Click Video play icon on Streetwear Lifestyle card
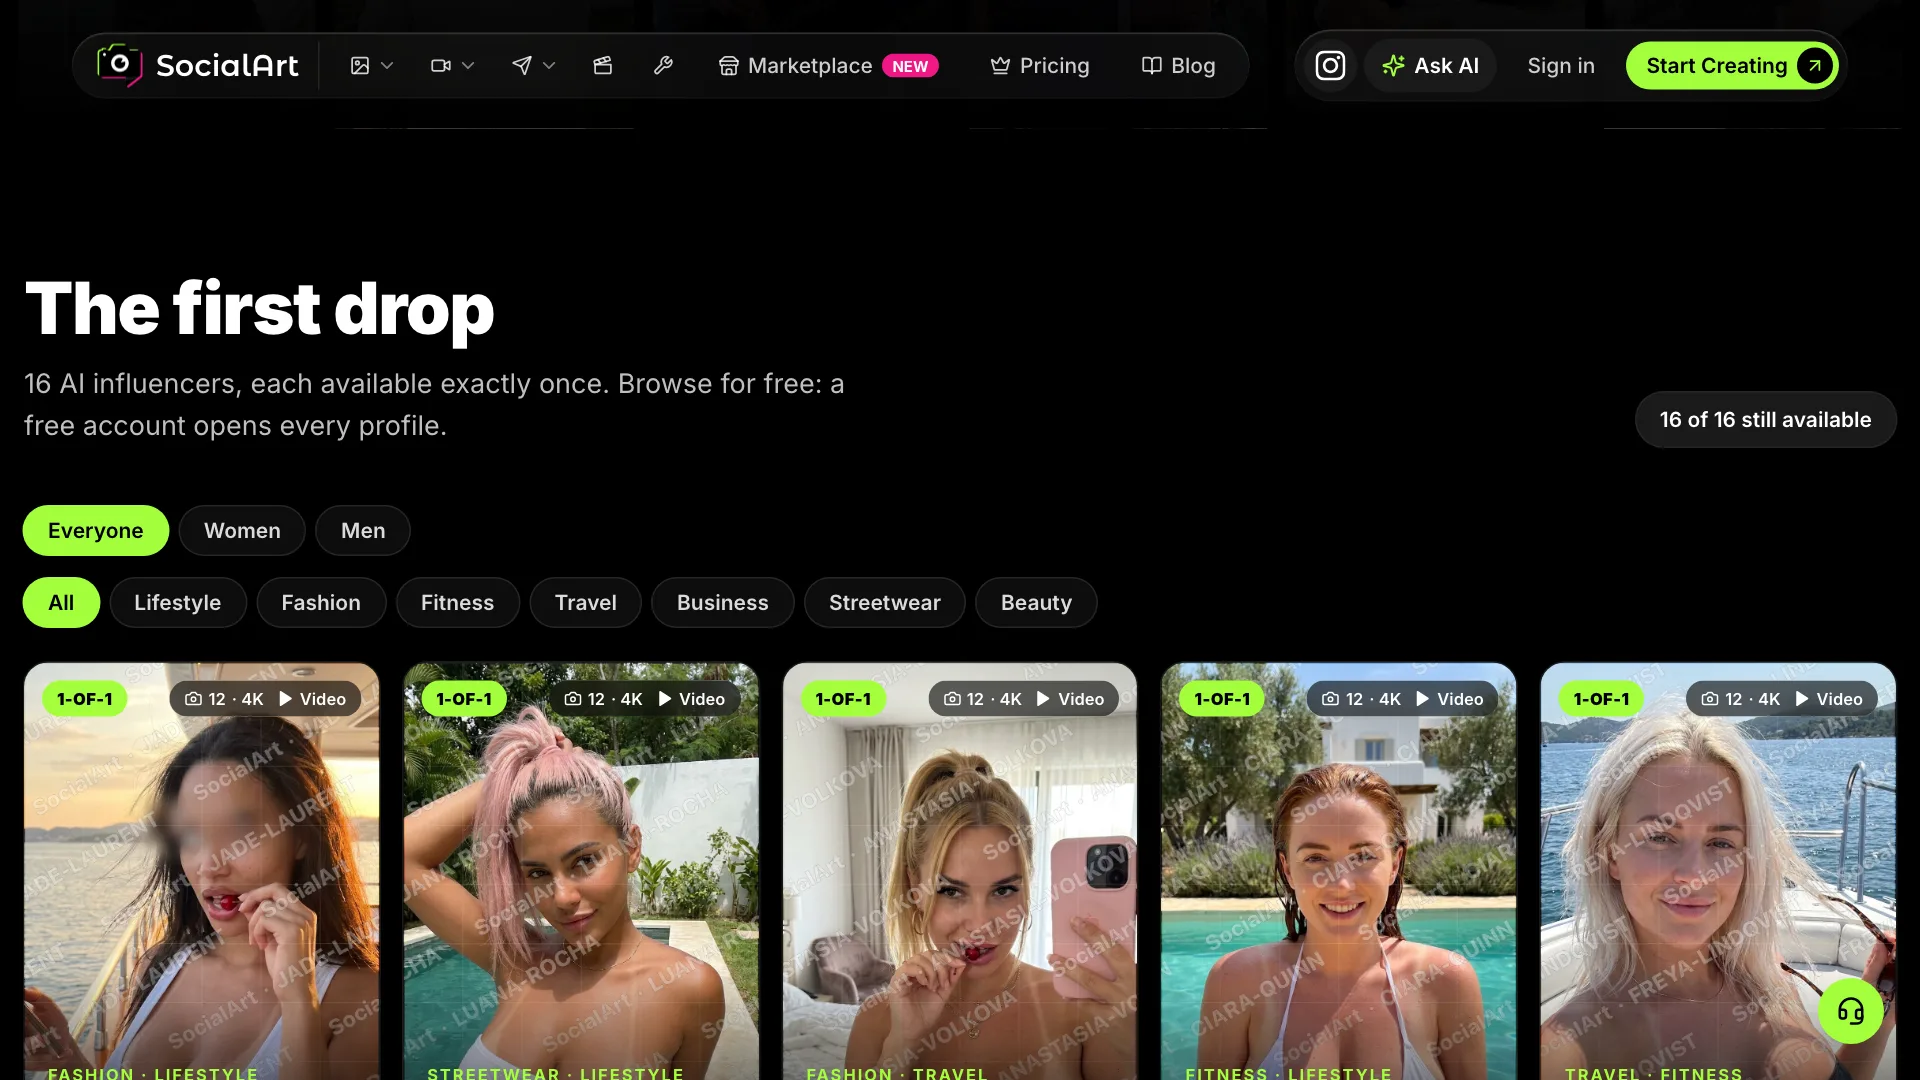1920x1080 pixels. (665, 699)
